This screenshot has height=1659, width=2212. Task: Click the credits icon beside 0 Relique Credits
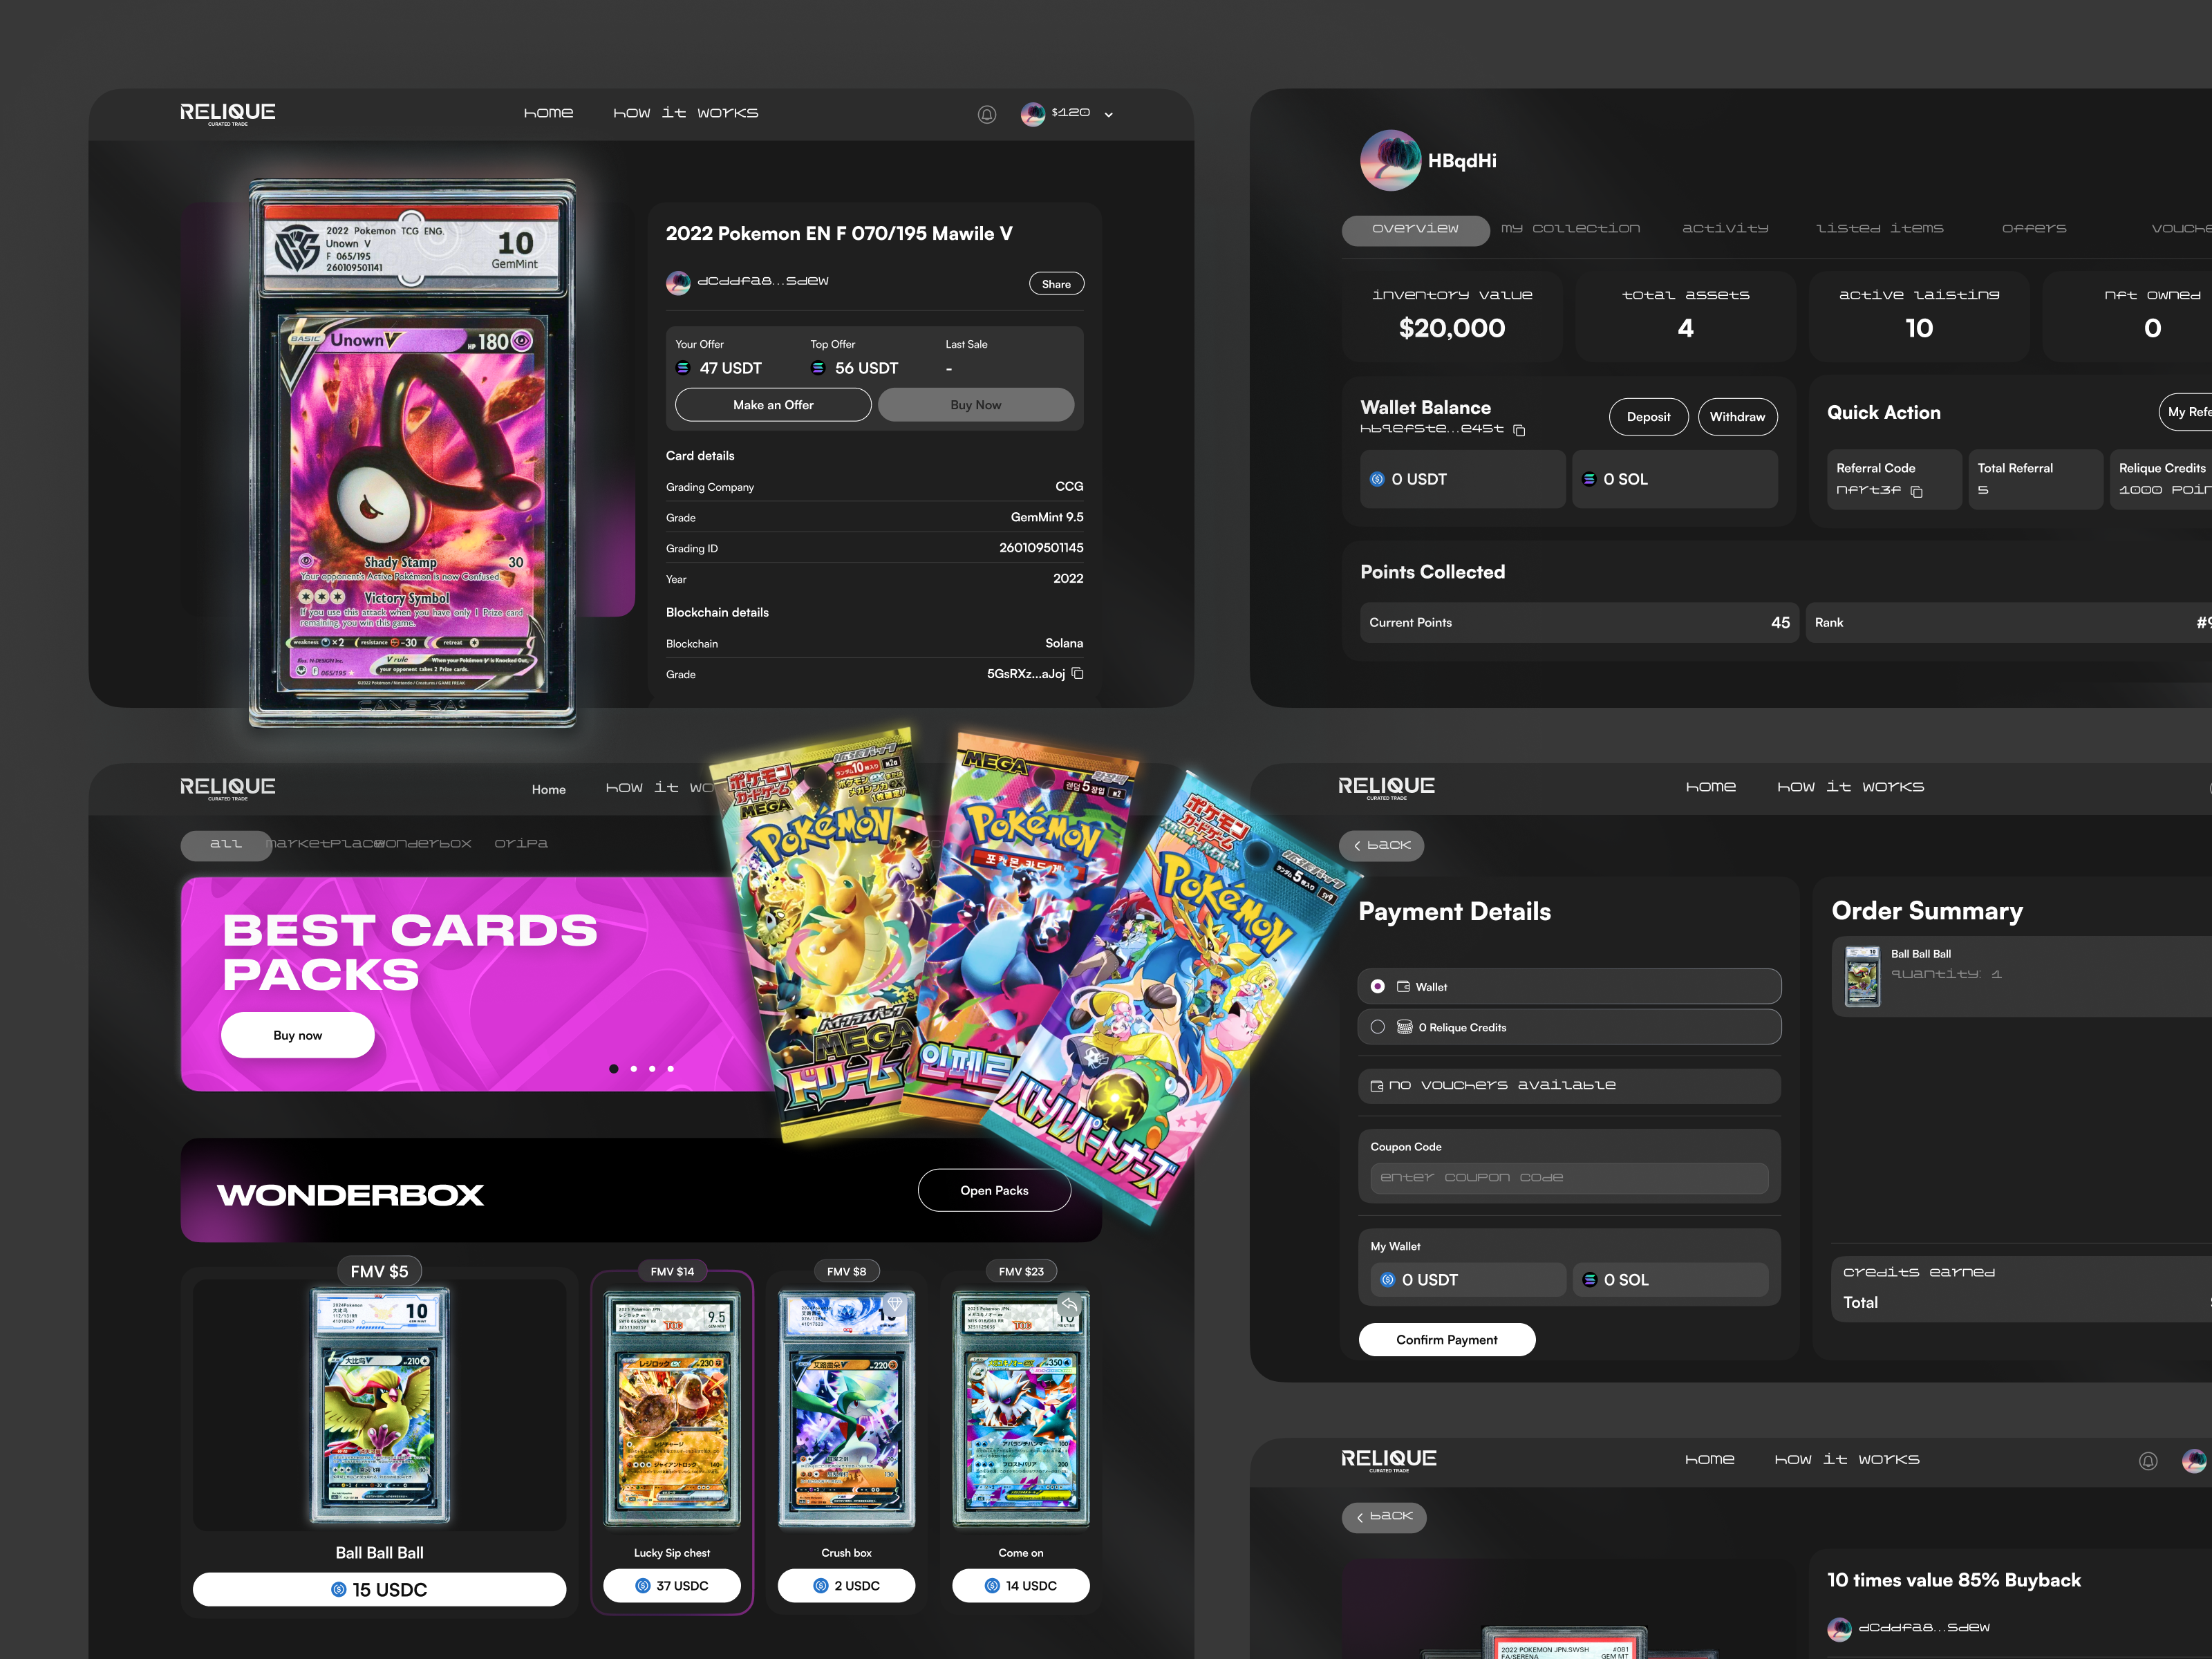point(1404,1027)
